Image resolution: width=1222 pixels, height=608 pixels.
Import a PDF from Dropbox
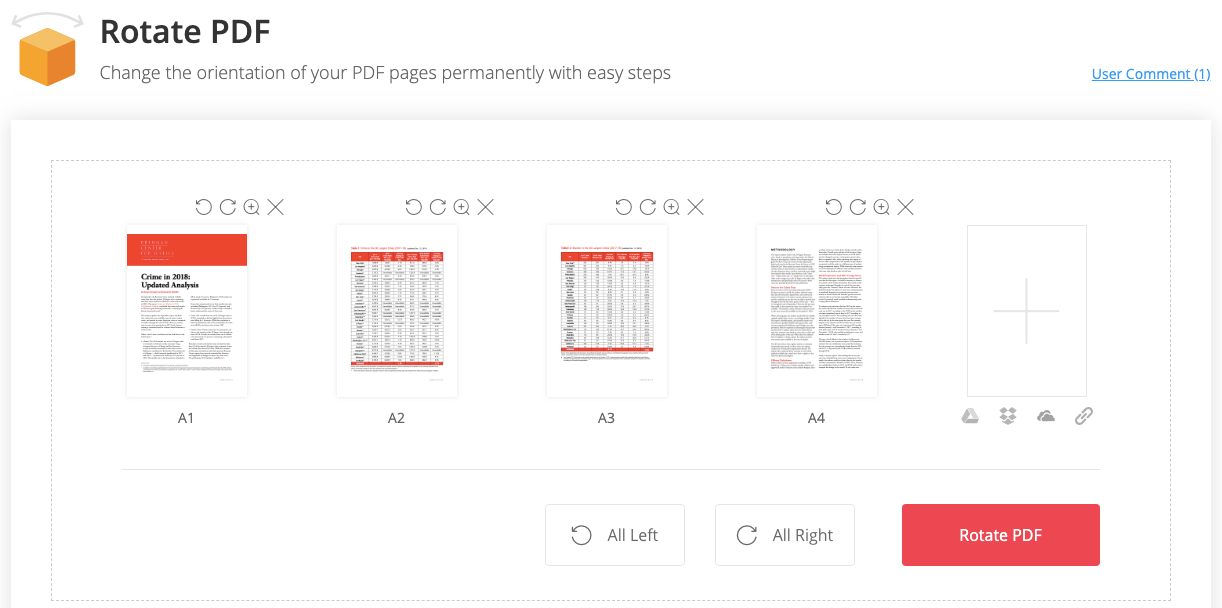(1008, 416)
